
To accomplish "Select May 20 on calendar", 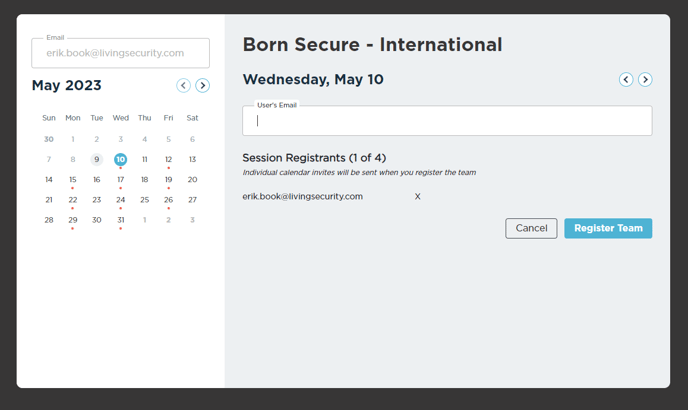I will pyautogui.click(x=192, y=180).
